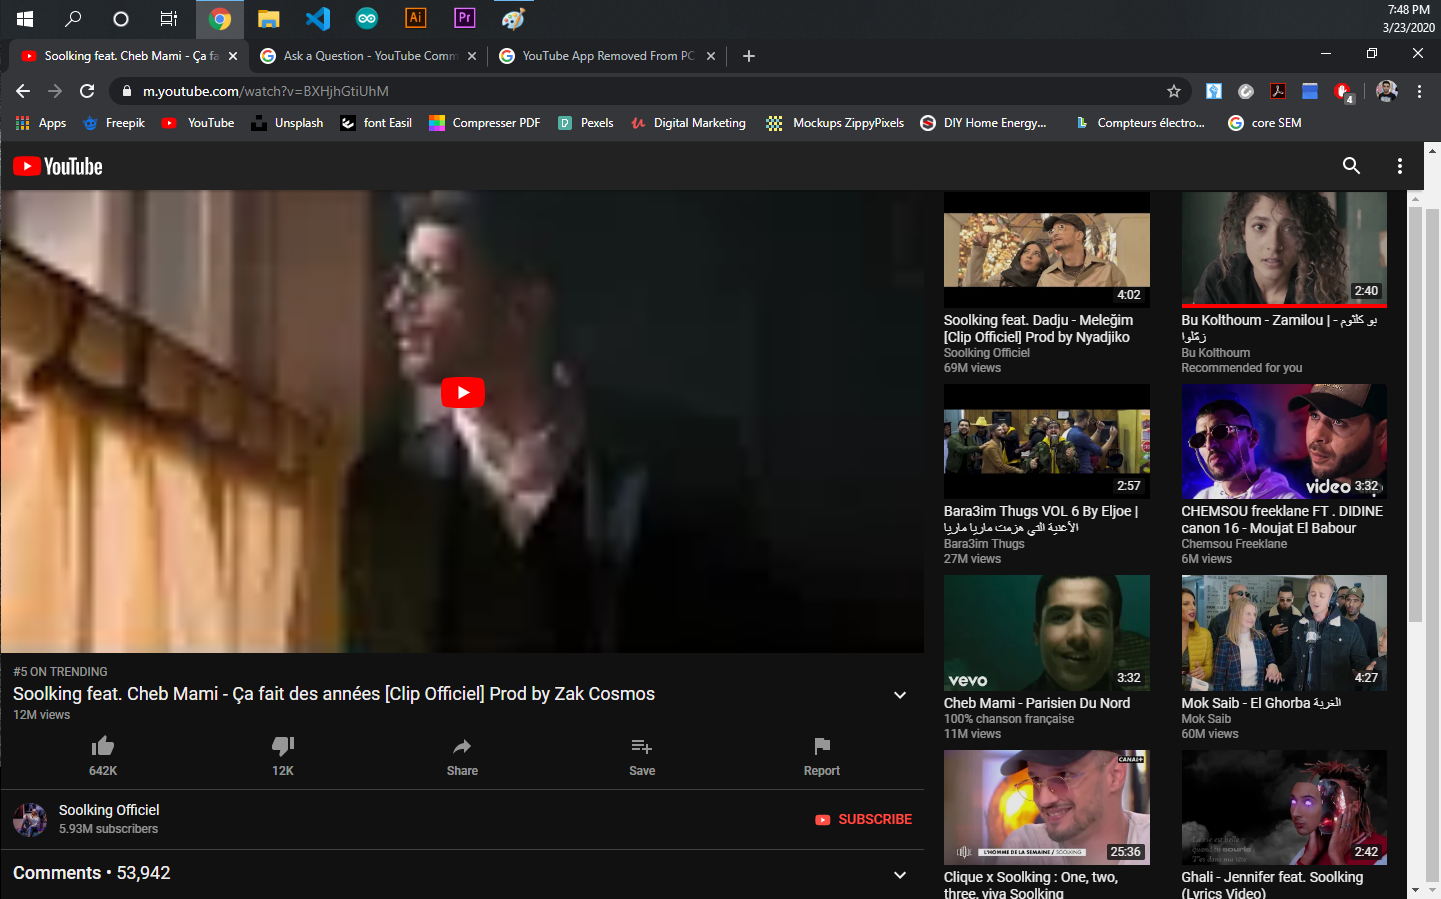Click the page vertical scrollbar thumb
The width and height of the screenshot is (1441, 899).
pos(1415,415)
